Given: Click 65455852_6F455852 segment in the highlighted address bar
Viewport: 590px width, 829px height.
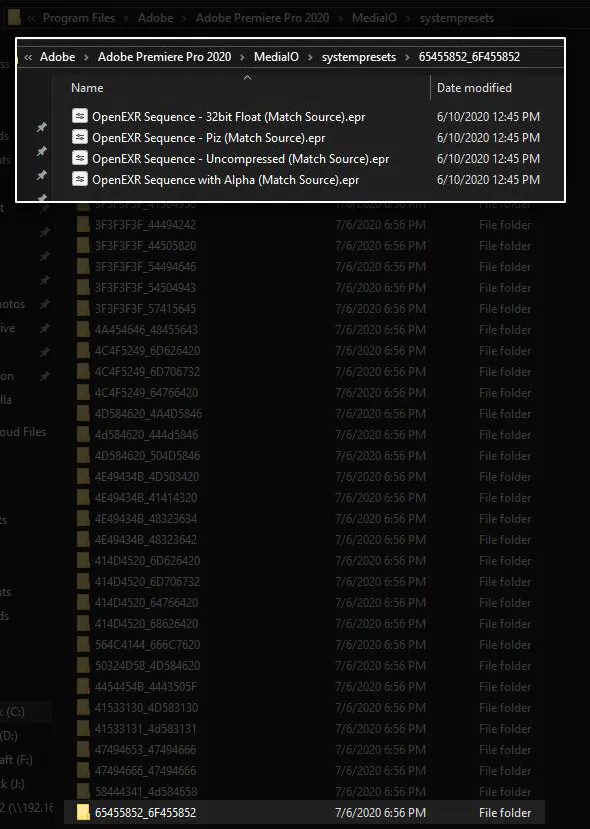Looking at the screenshot, I should coord(469,57).
